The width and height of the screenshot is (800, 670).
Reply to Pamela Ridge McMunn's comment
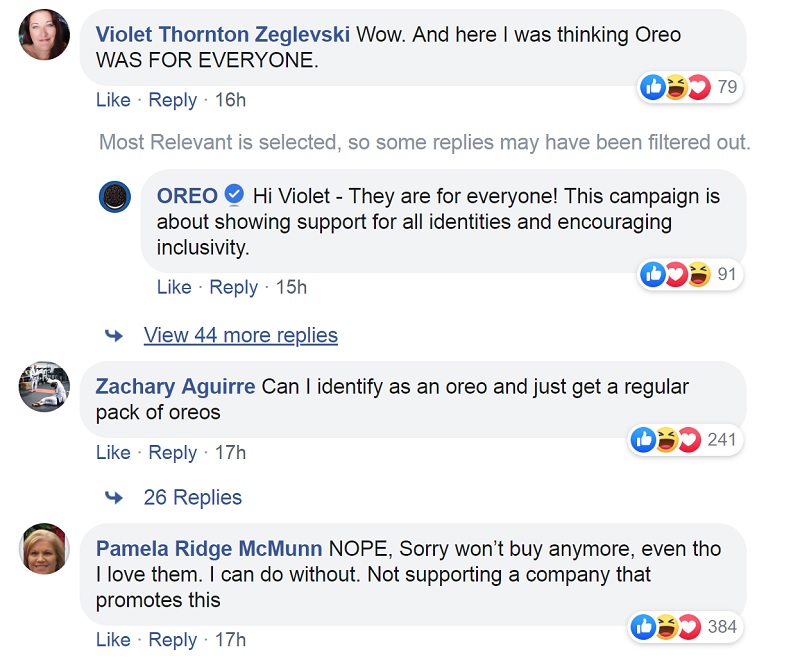point(172,640)
